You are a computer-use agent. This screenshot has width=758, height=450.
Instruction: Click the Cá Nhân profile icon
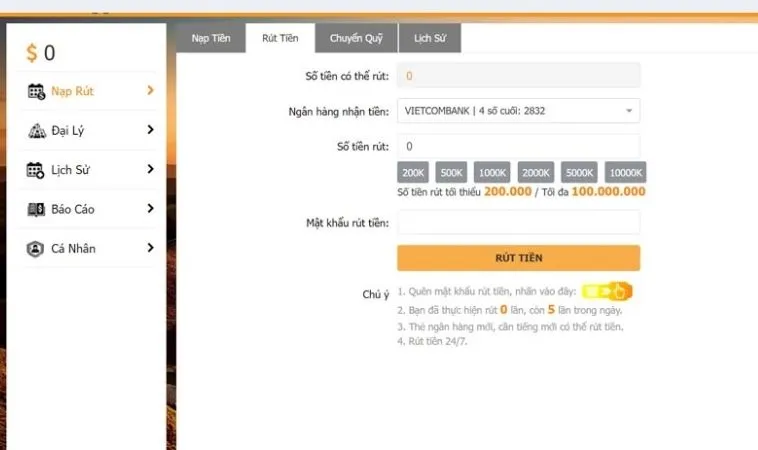(x=35, y=249)
